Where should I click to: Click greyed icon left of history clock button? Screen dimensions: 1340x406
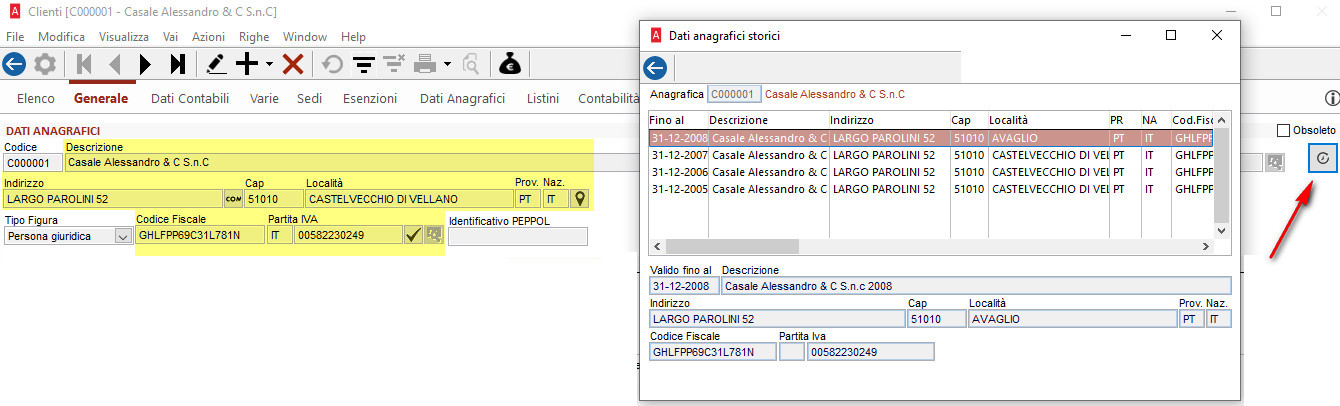[1275, 162]
